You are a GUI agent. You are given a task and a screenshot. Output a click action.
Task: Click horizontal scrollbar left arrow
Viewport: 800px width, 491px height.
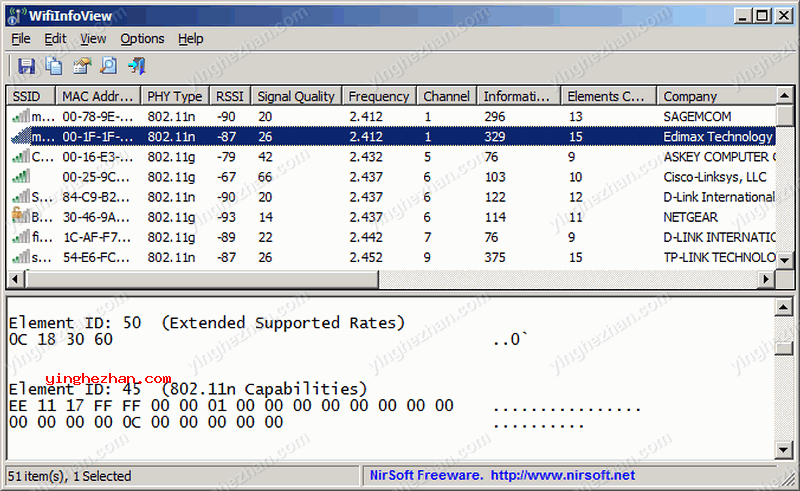[x=15, y=279]
